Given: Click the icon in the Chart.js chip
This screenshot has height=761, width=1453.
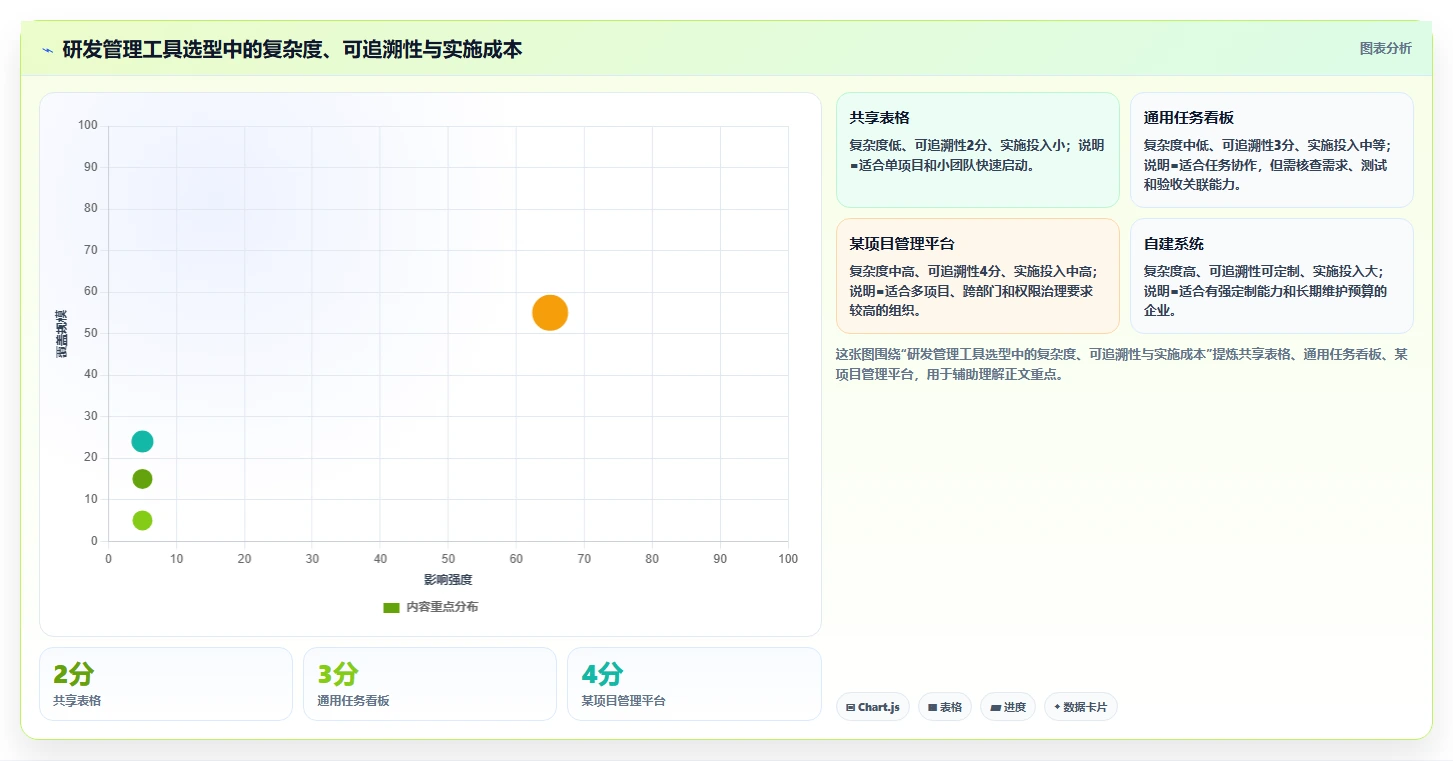Looking at the screenshot, I should (850, 707).
